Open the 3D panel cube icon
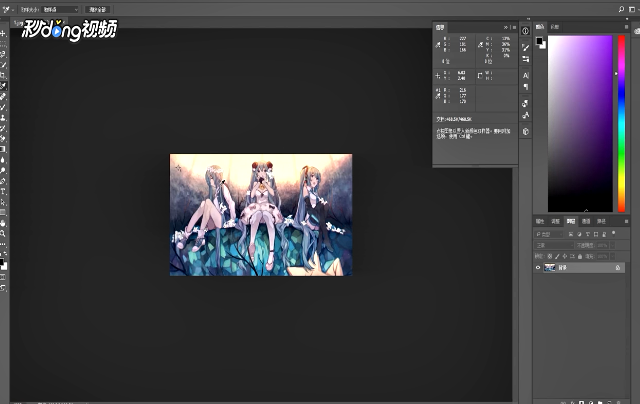This screenshot has height=404, width=640. [526, 131]
